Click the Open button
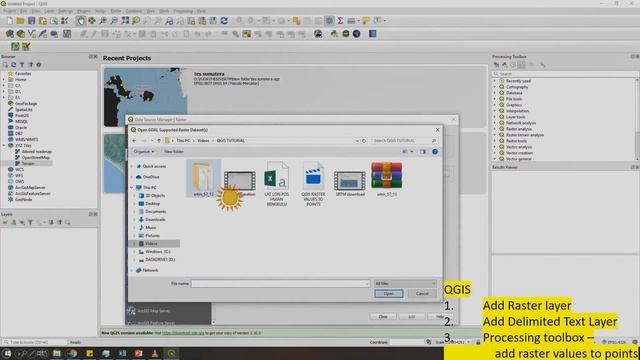 tap(389, 294)
